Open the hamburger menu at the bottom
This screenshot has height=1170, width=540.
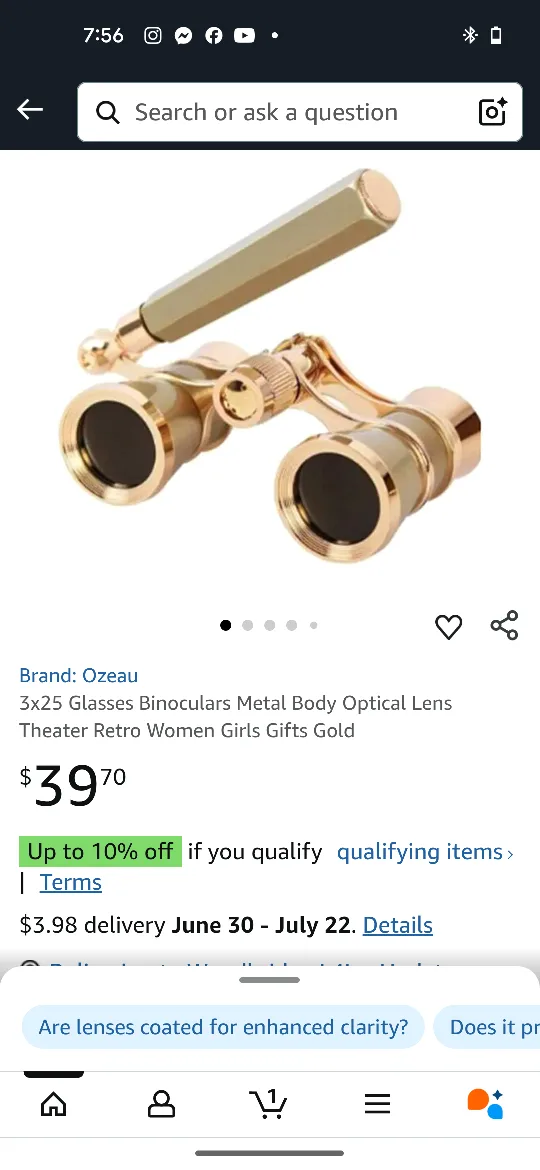[377, 1104]
